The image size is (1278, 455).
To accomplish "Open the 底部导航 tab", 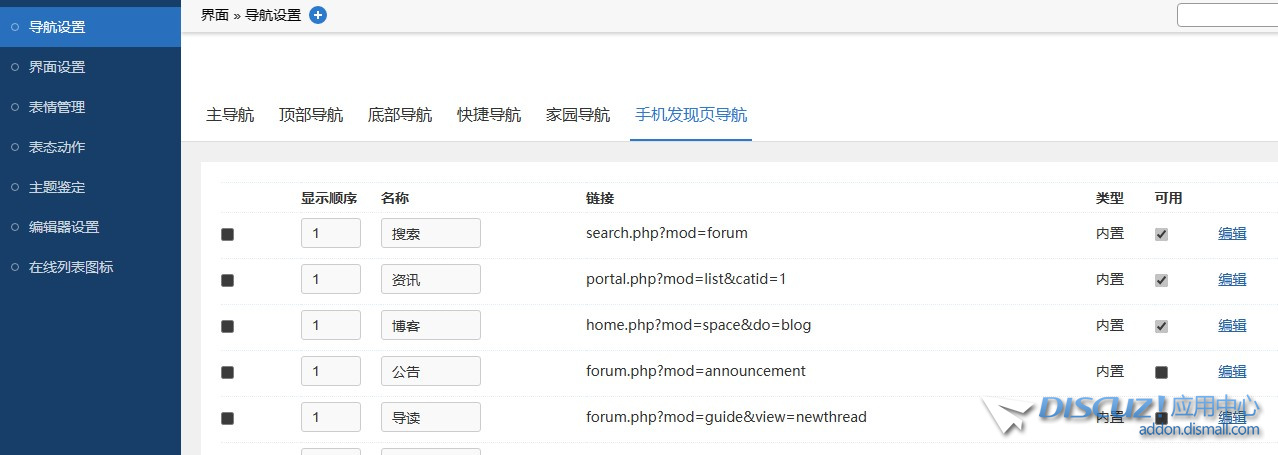I will [x=400, y=115].
